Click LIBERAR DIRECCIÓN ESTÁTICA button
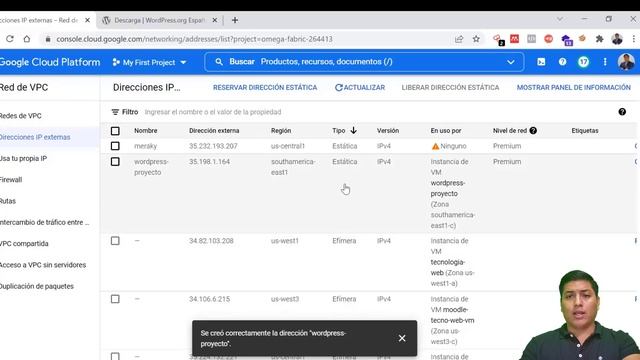This screenshot has height=360, width=640. (450, 87)
